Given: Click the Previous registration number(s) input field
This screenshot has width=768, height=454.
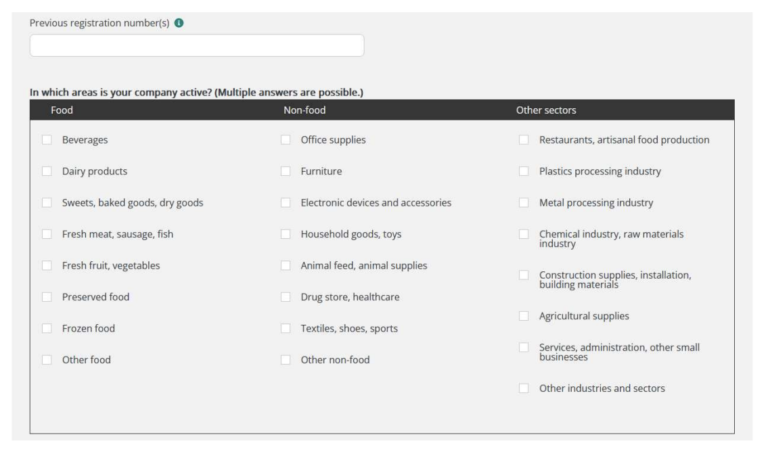Looking at the screenshot, I should 197,45.
